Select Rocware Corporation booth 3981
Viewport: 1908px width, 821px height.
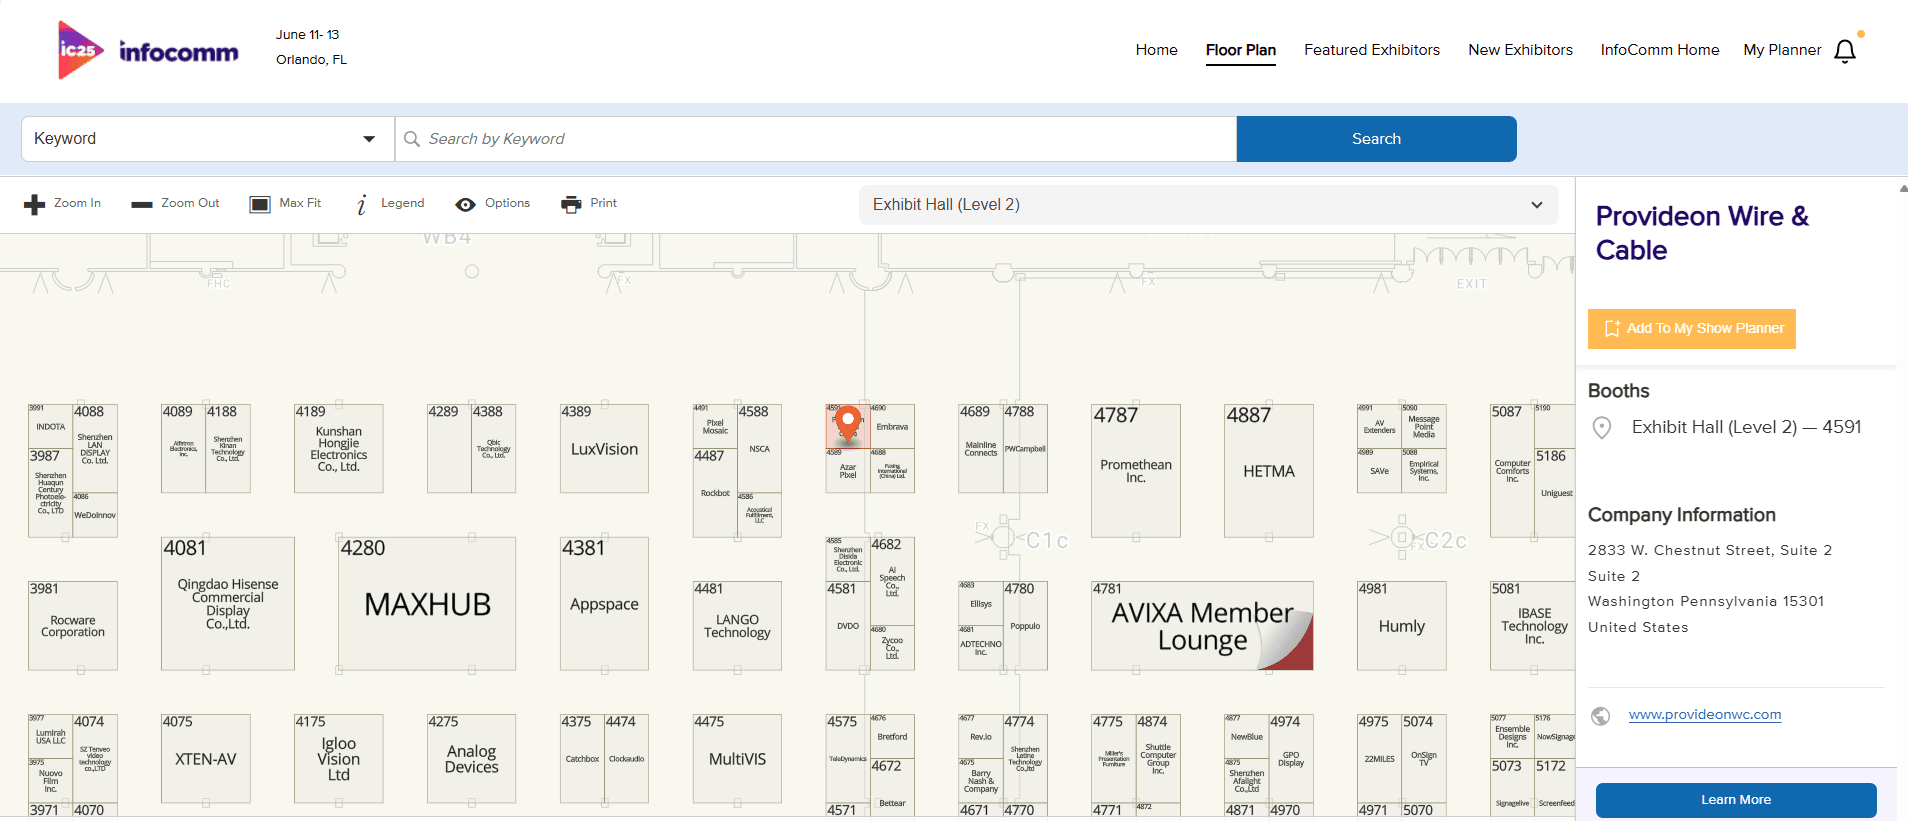pyautogui.click(x=73, y=626)
